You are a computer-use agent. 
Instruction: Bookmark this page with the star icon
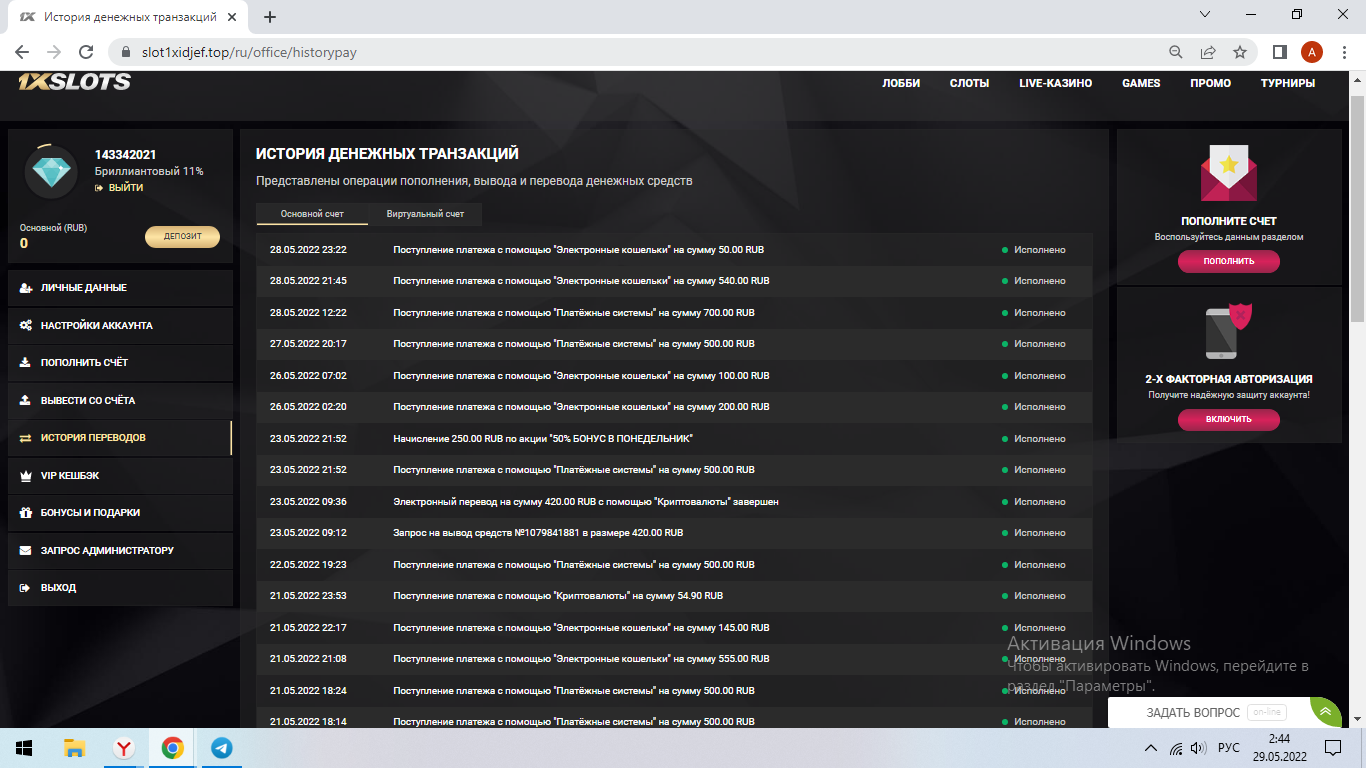click(1240, 52)
